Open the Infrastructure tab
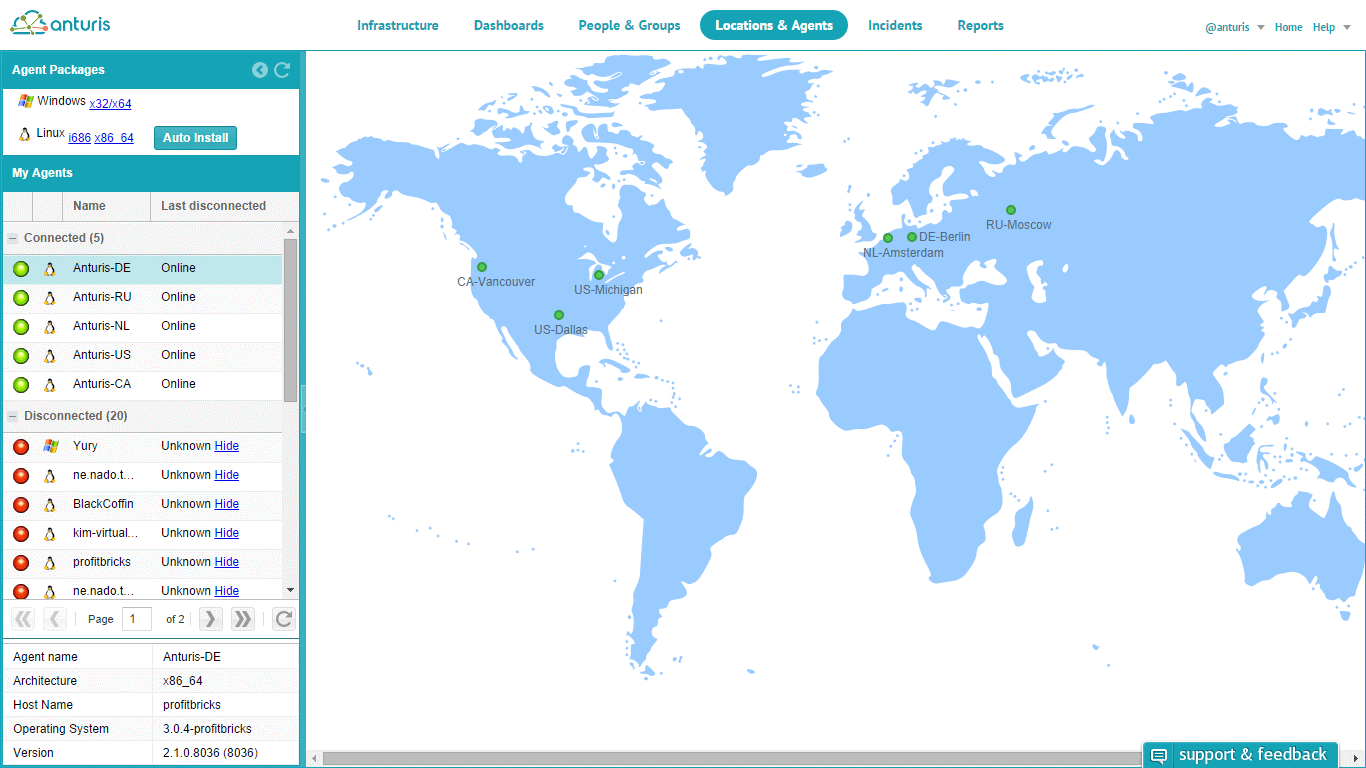This screenshot has height=768, width=1366. coord(398,26)
